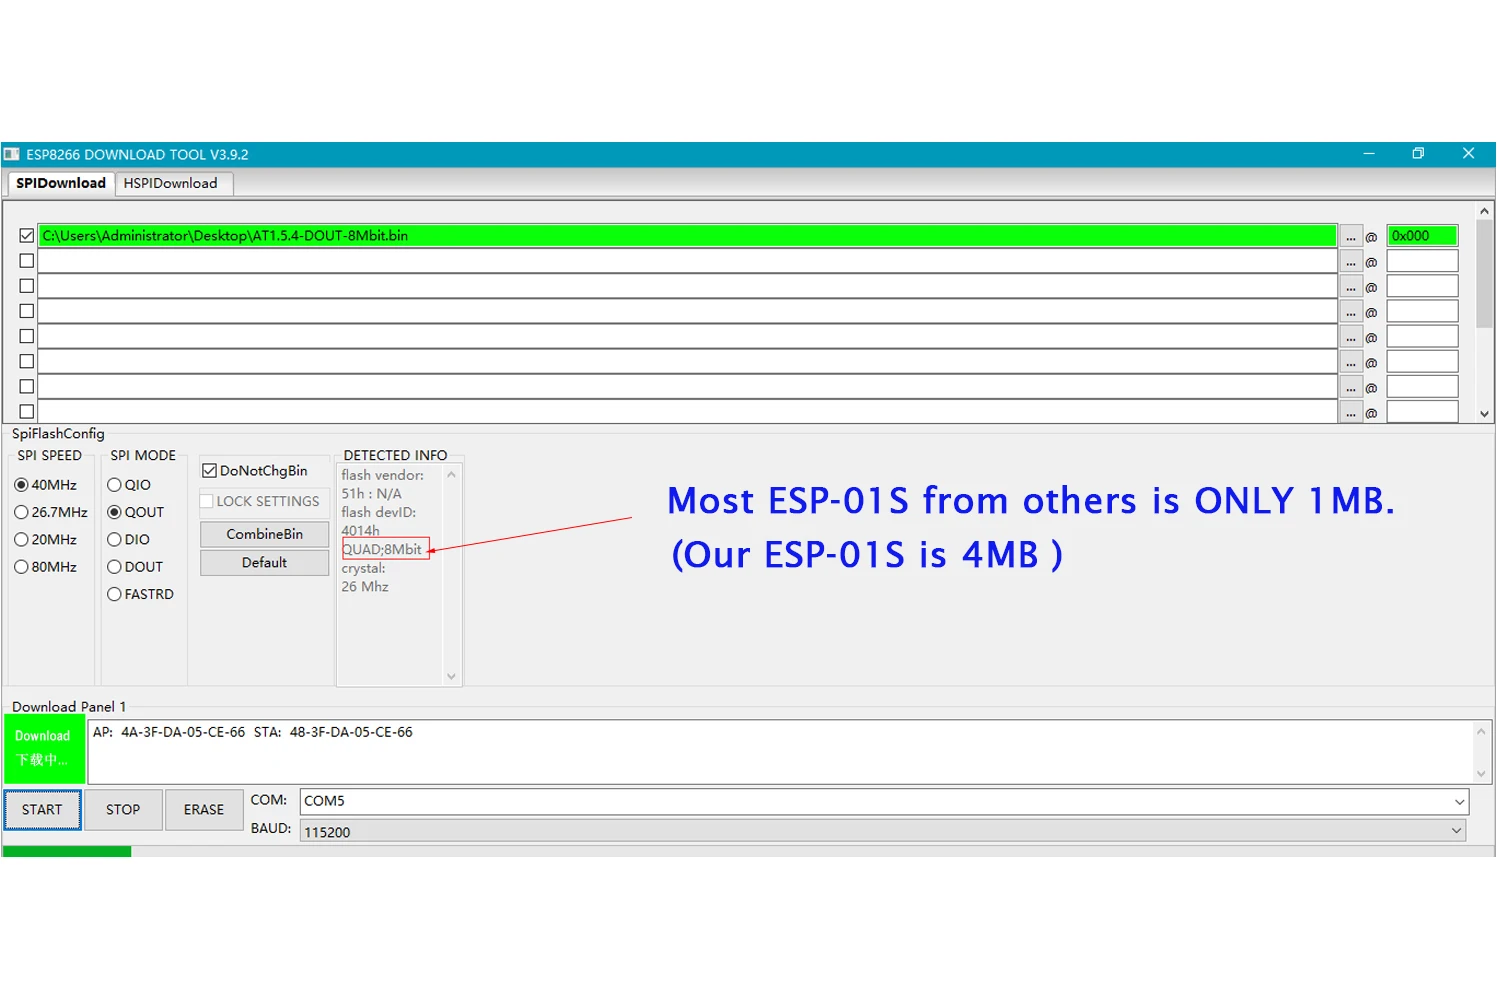The height and width of the screenshot is (1000, 1500).
Task: Restore down the ESP8266 Download Tool window
Action: pos(1418,154)
